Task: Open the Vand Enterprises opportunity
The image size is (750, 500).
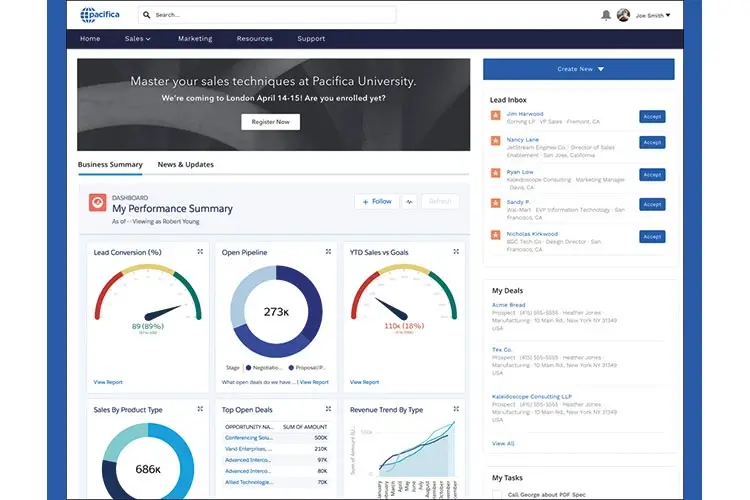Action: tap(248, 449)
